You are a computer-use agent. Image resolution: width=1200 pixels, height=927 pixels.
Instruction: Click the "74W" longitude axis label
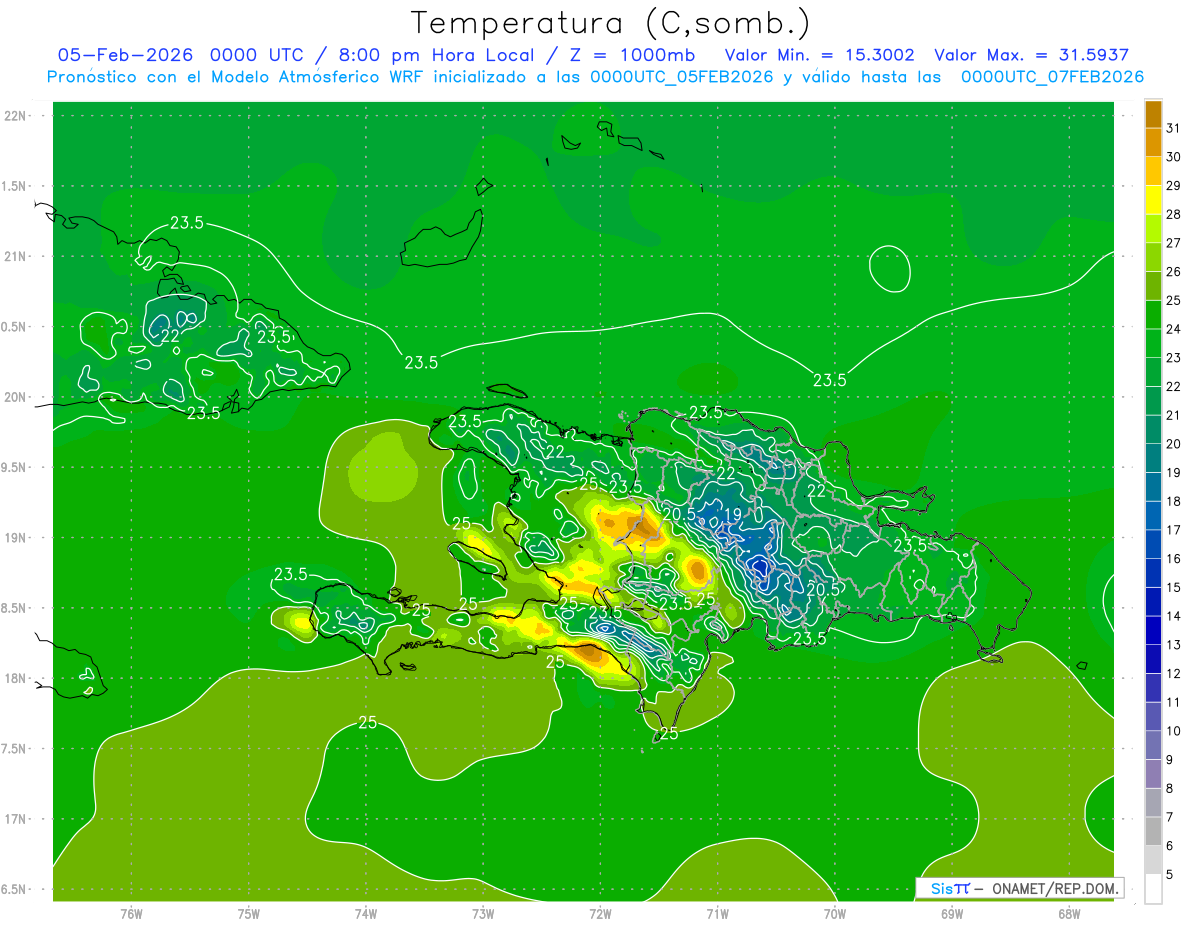click(x=366, y=914)
